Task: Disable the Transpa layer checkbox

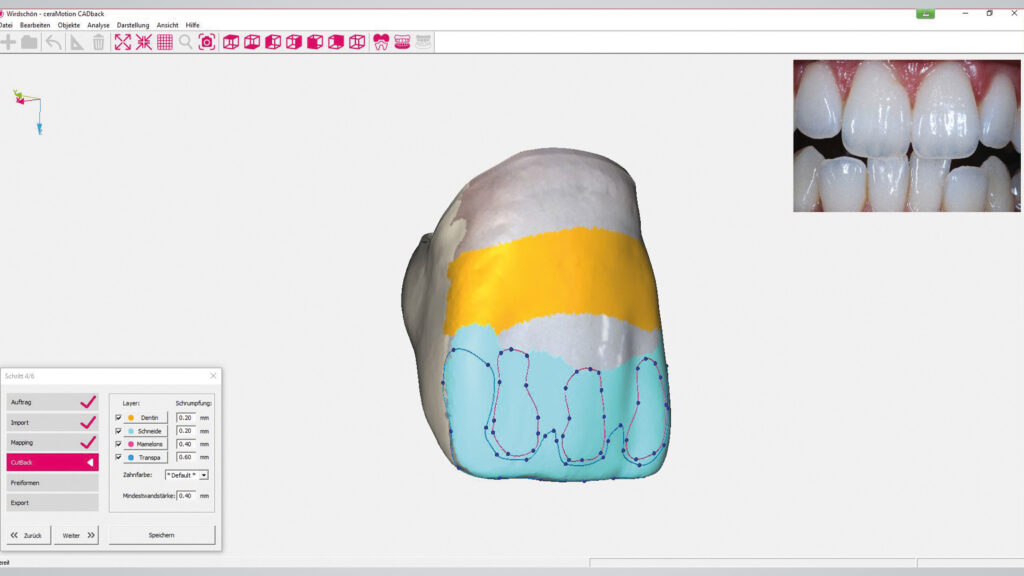Action: point(118,457)
